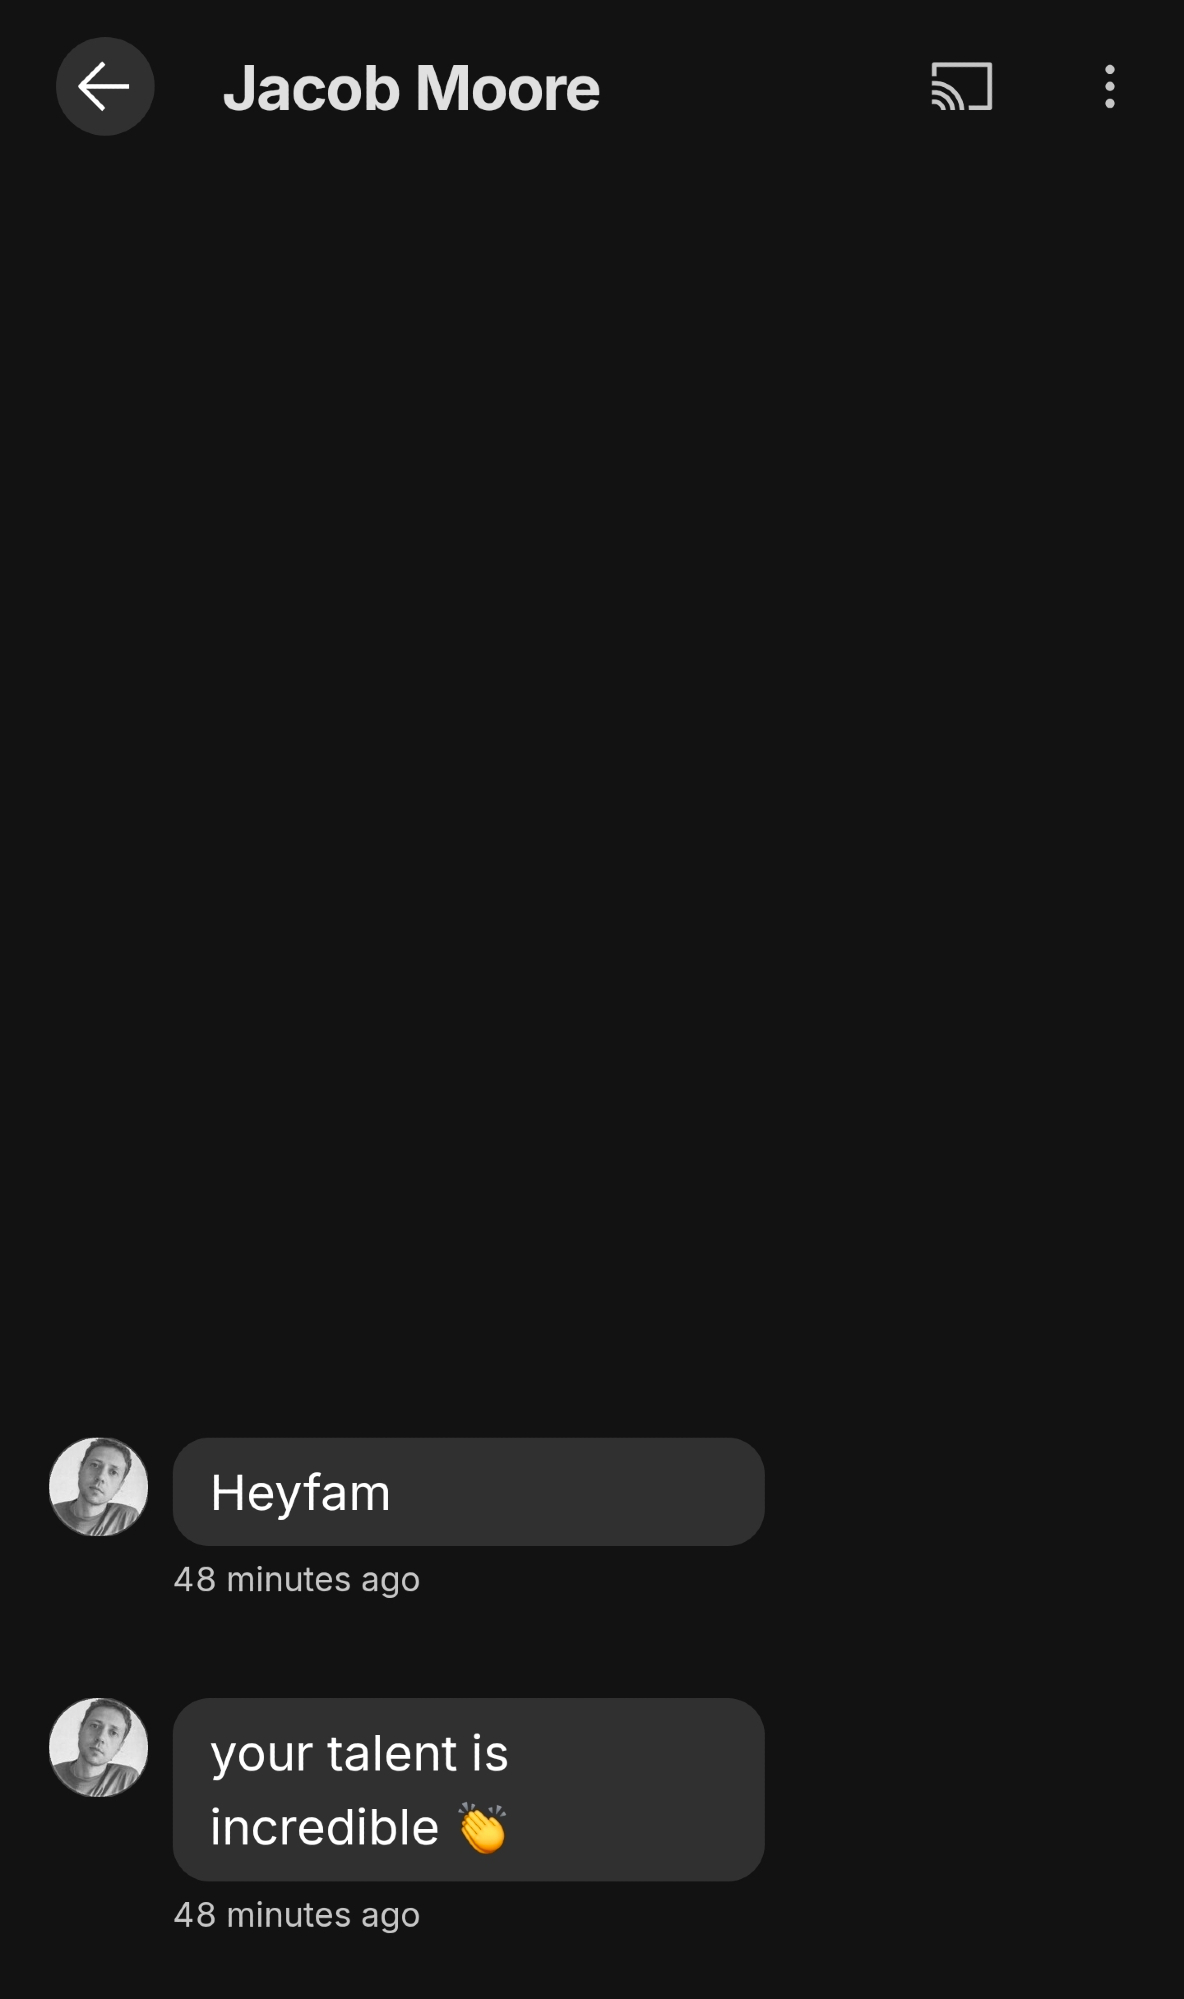Click empty space right of the talent bubble
The width and height of the screenshot is (1184, 1999).
click(970, 1789)
